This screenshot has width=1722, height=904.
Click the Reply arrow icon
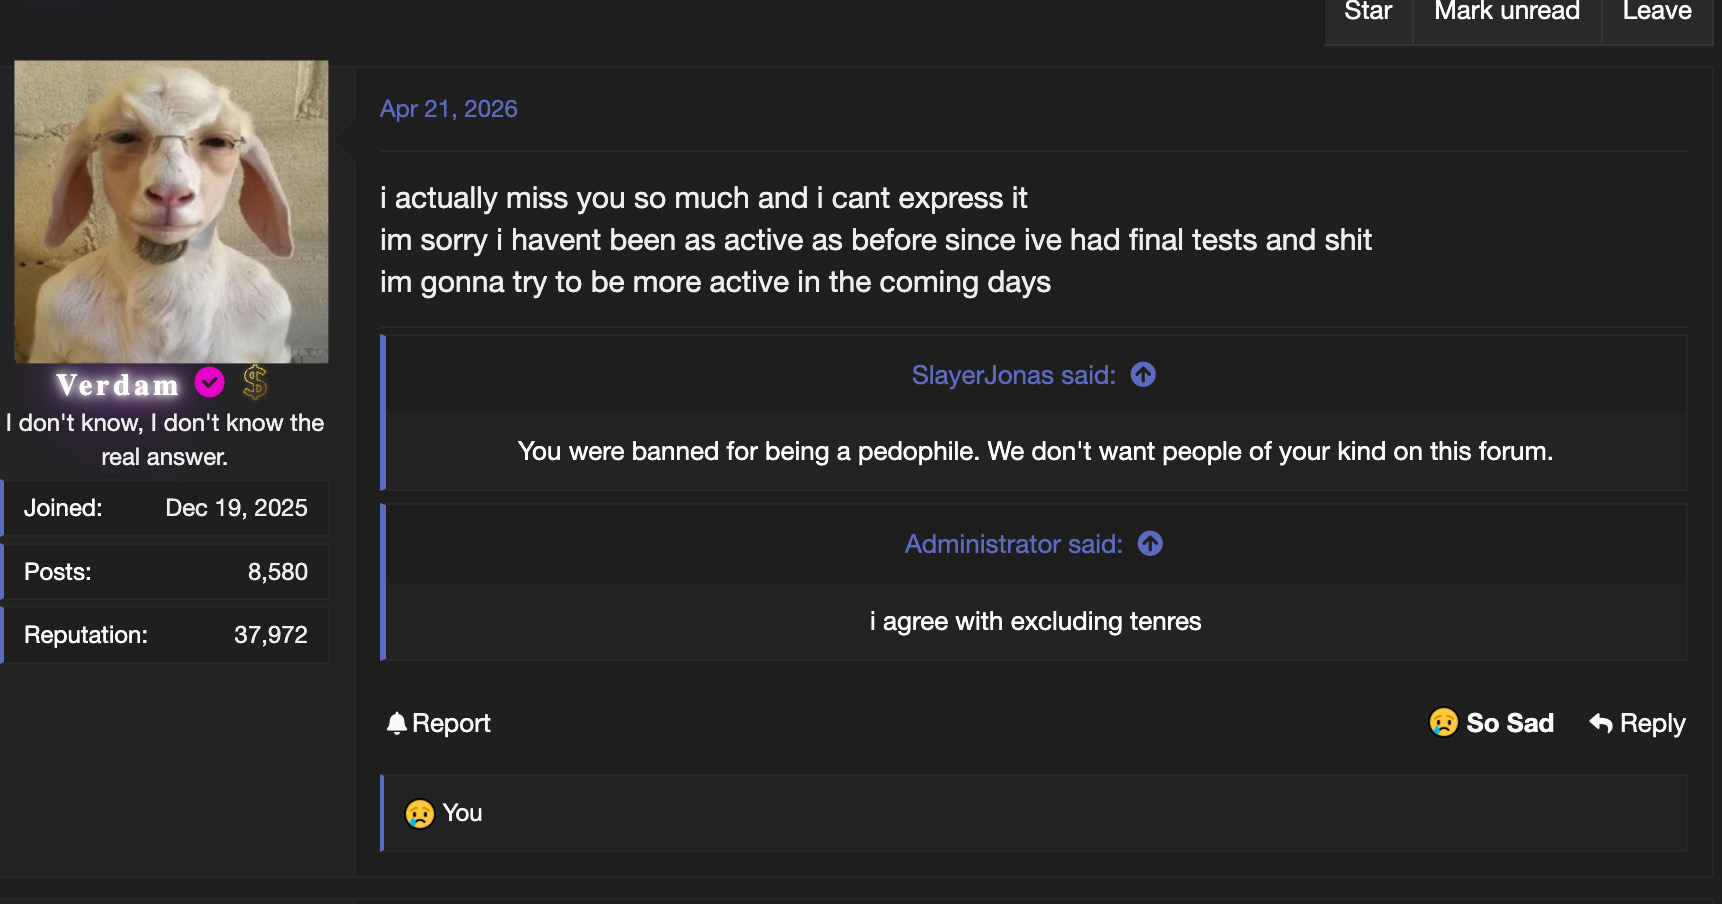click(1601, 723)
